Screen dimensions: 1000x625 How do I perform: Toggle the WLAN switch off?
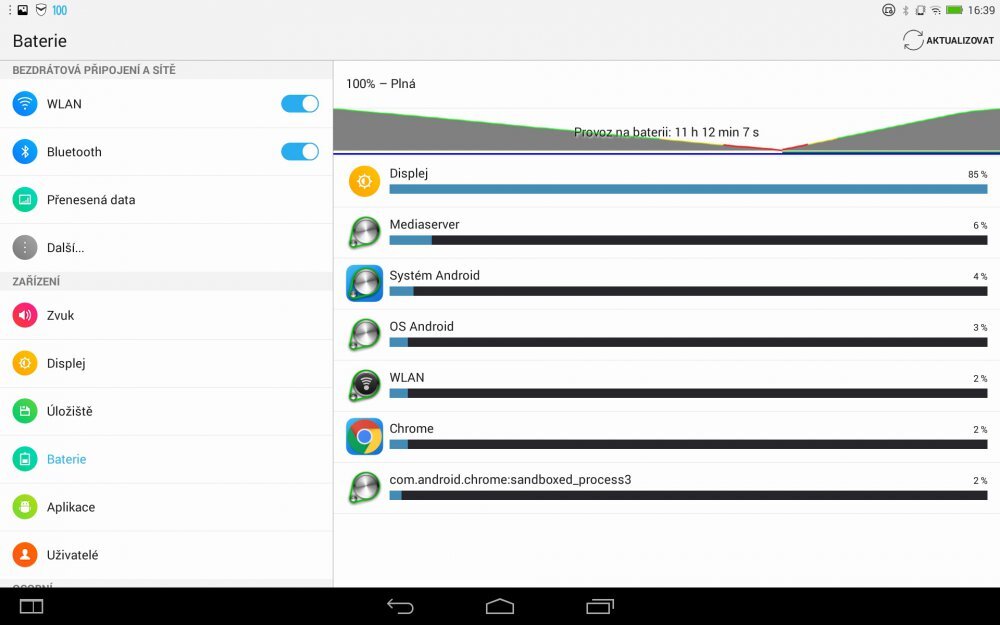[299, 103]
